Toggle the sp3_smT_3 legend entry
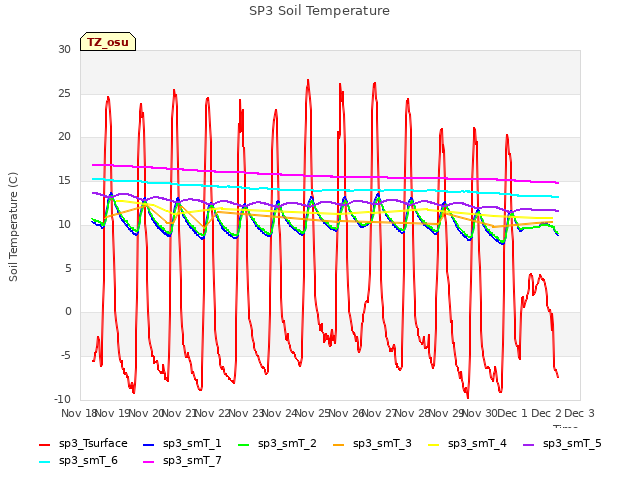This screenshot has height=480, width=640. point(372,444)
